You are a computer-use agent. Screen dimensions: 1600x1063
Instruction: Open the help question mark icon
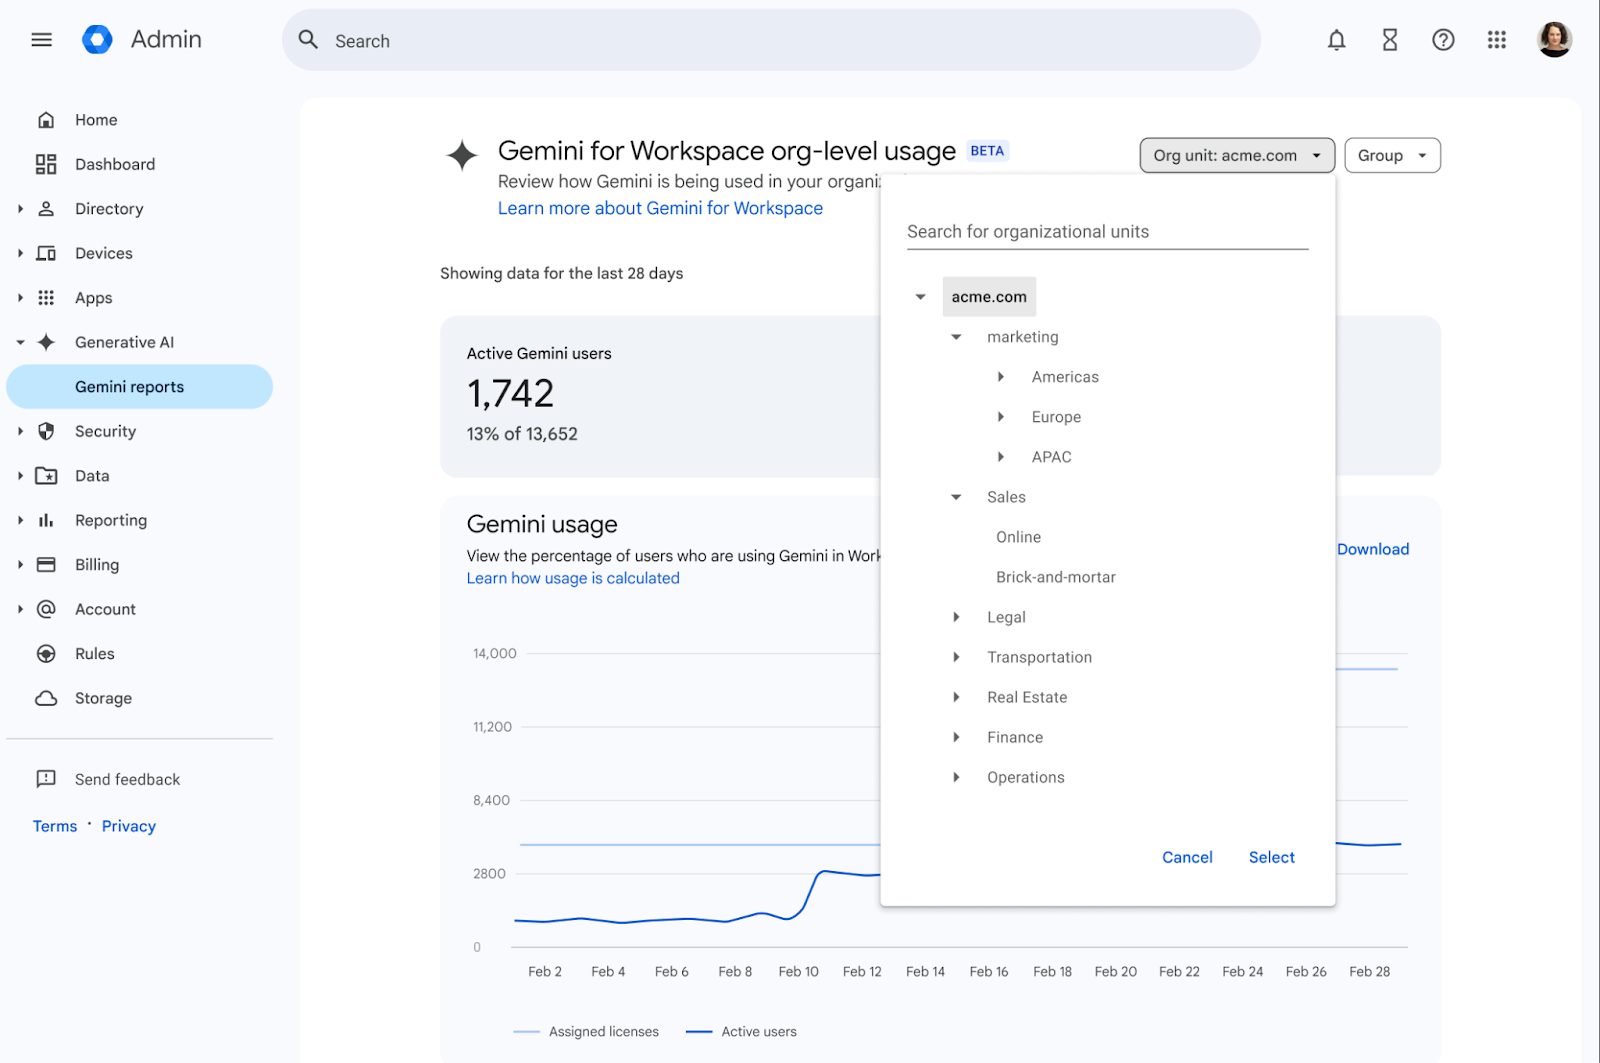pyautogui.click(x=1443, y=40)
